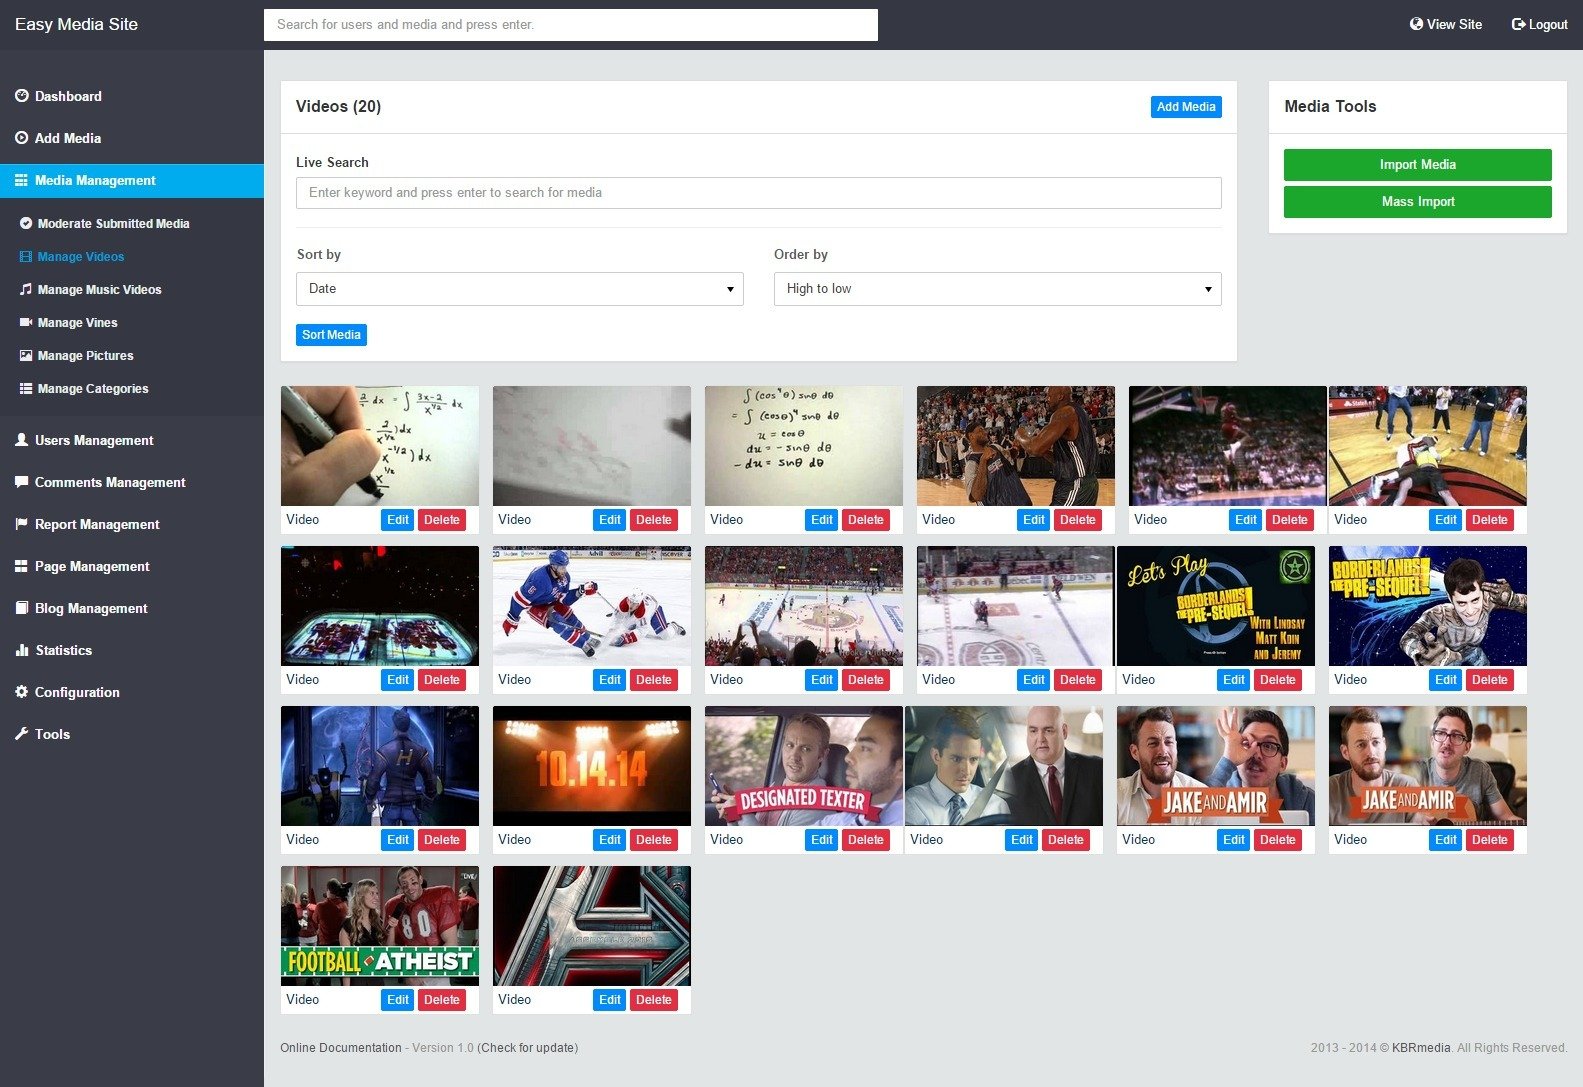
Task: Click the blue Add Media button
Action: point(1186,107)
